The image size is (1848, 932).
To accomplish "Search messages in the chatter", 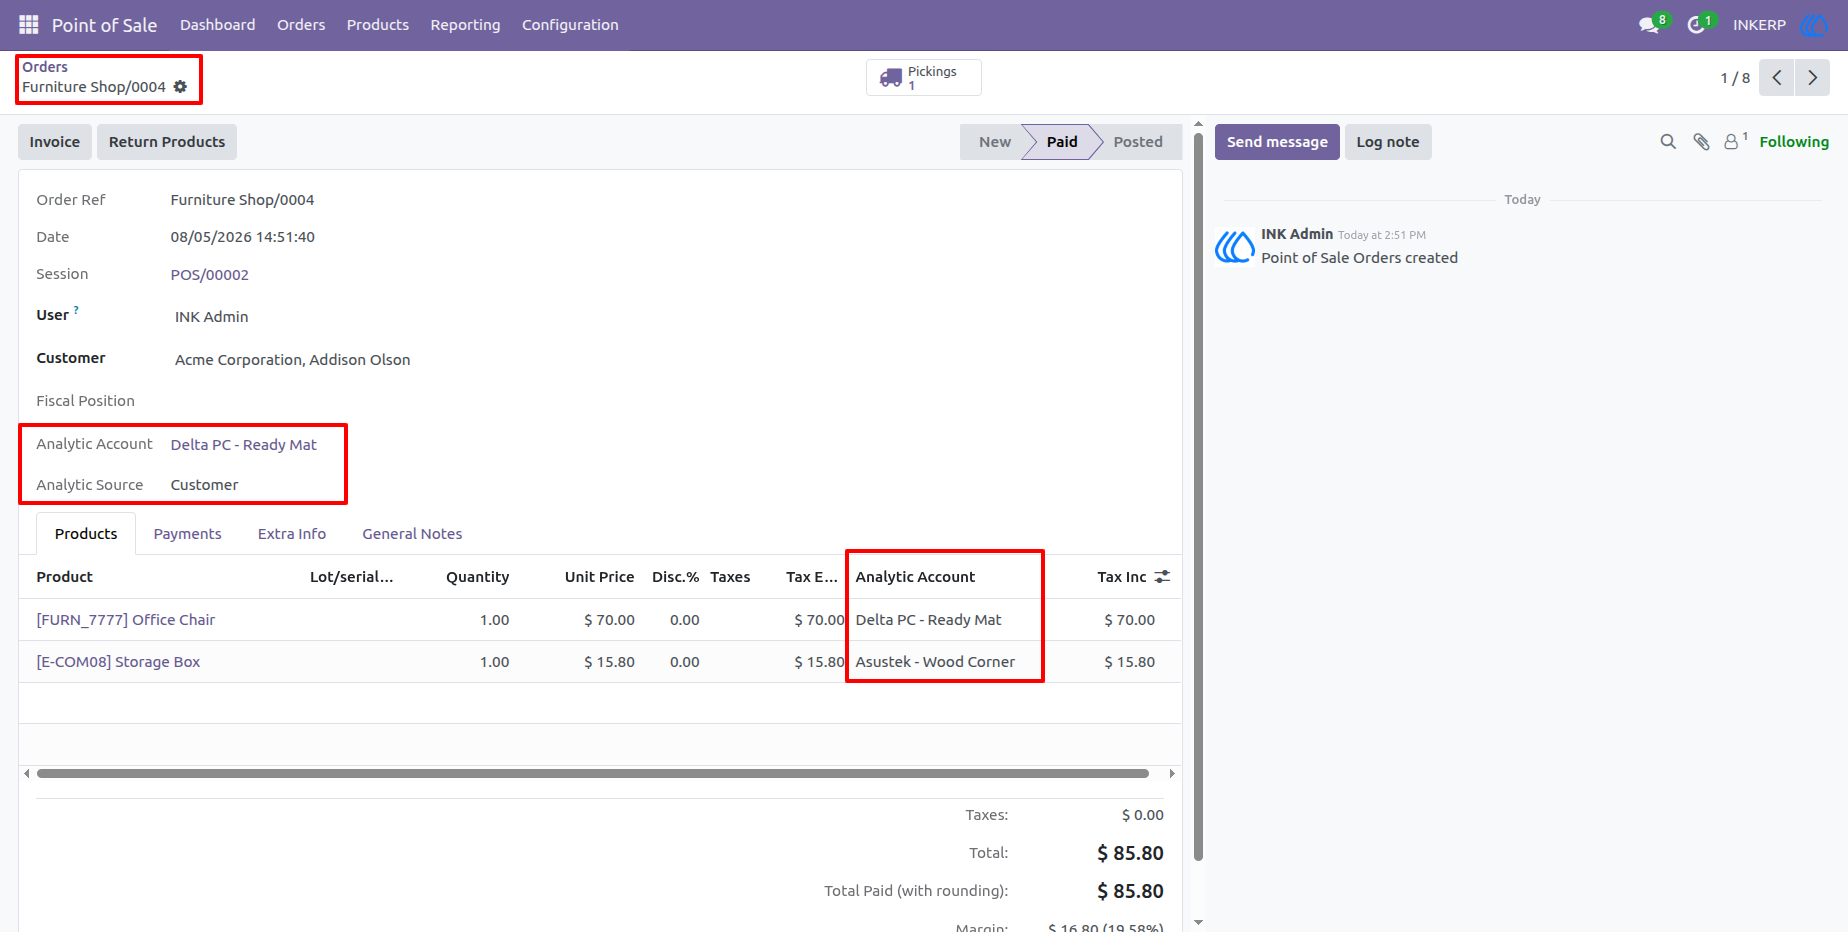I will pos(1668,142).
